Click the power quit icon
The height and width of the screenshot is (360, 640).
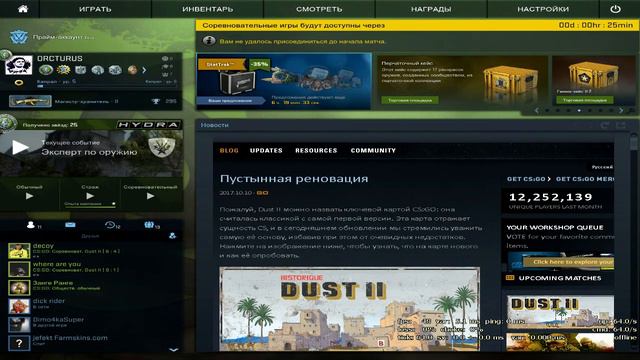(x=615, y=9)
